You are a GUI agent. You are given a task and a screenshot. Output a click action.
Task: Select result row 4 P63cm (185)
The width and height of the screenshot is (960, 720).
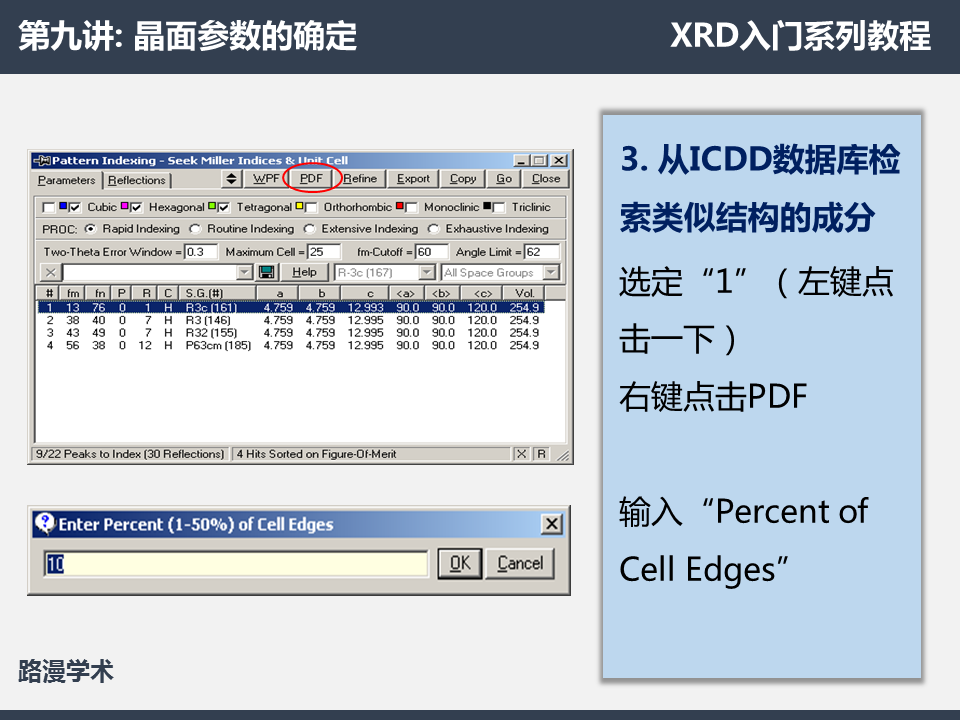pos(291,345)
